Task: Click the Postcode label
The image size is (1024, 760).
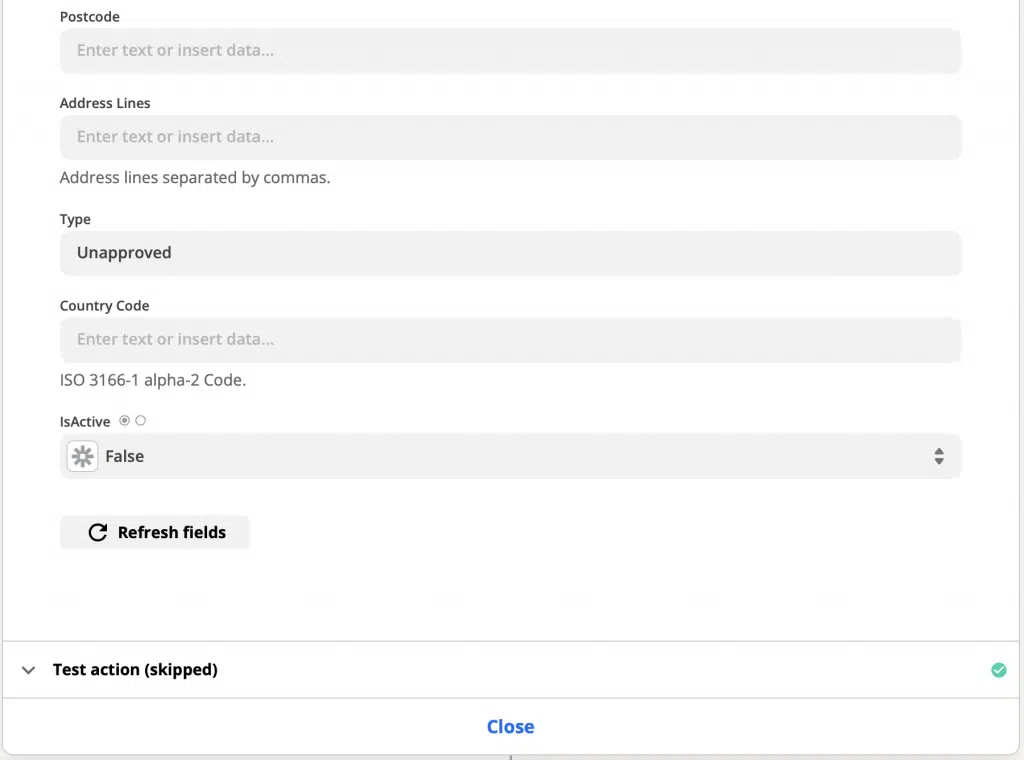Action: click(89, 17)
